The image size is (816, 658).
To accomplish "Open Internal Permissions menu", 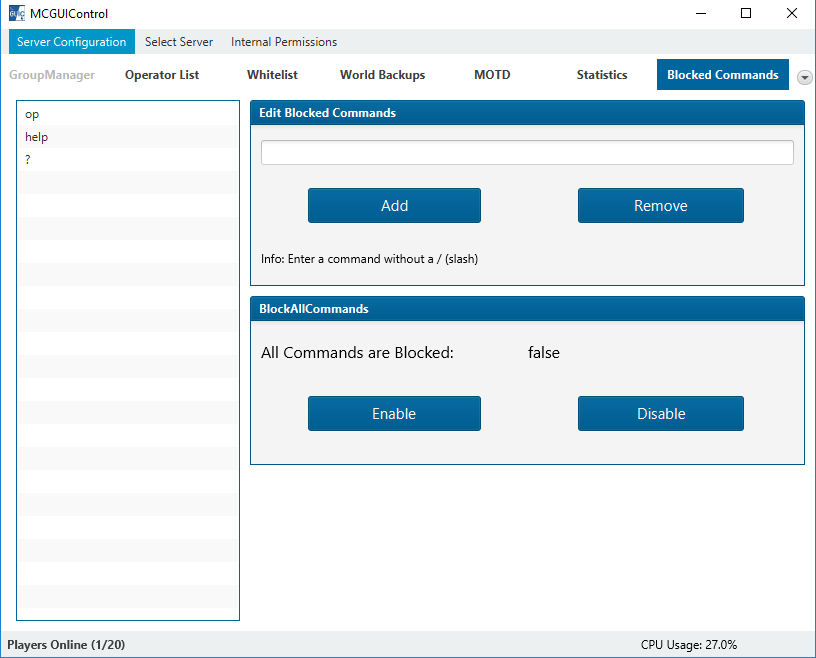I will coord(284,42).
